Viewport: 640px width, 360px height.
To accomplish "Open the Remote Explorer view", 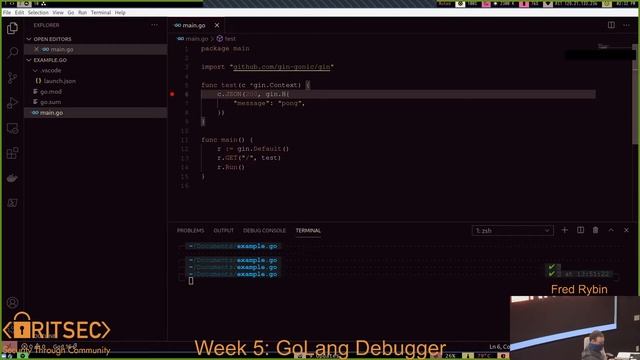I will [x=12, y=128].
